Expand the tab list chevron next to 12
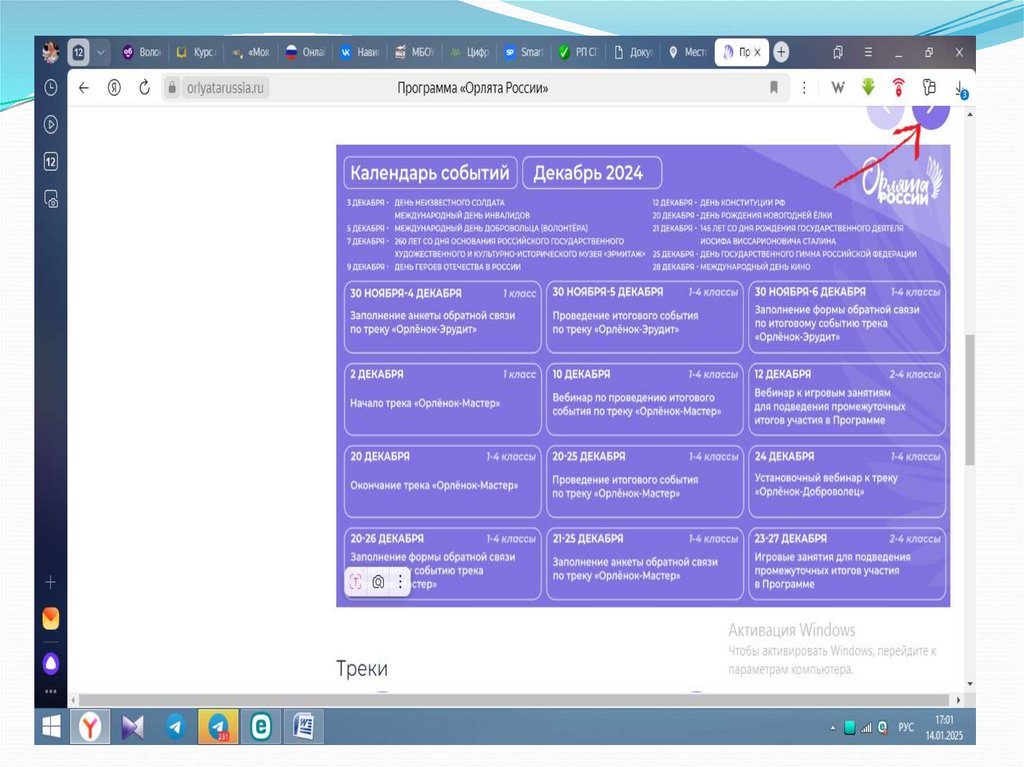This screenshot has height=767, width=1024. tap(101, 52)
